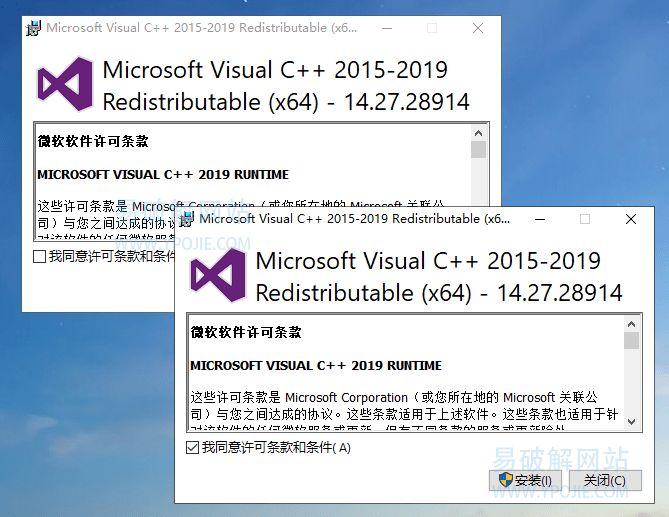Viewport: 669px width, 517px height.
Task: Click the up arrow of the back license scrollbar
Action: coord(478,133)
